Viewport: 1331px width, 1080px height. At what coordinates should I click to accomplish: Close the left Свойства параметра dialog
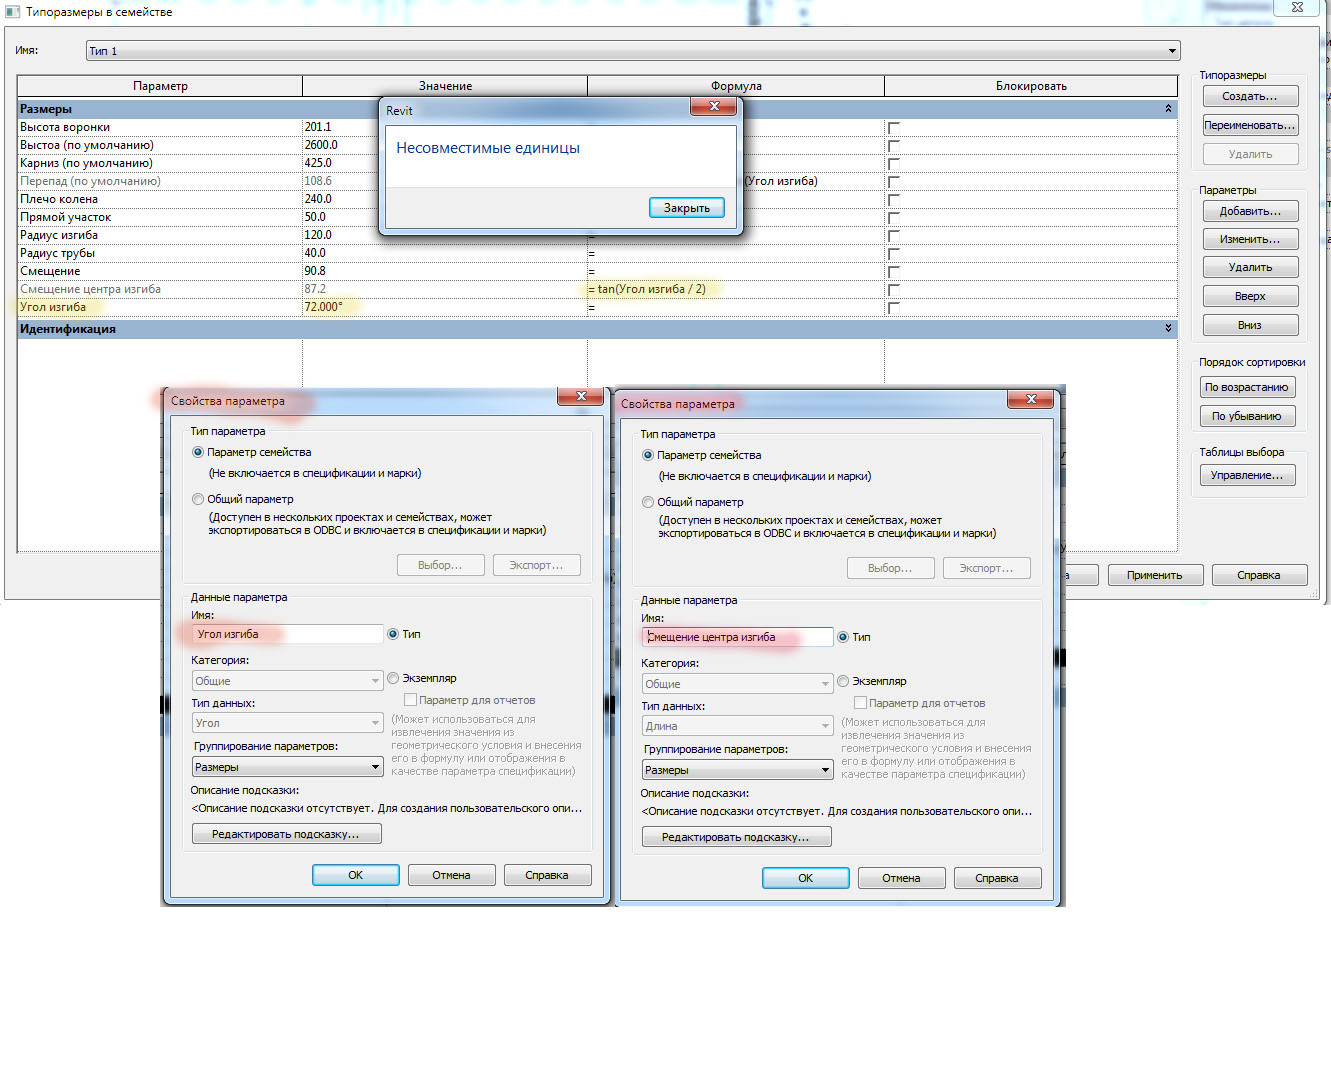581,397
